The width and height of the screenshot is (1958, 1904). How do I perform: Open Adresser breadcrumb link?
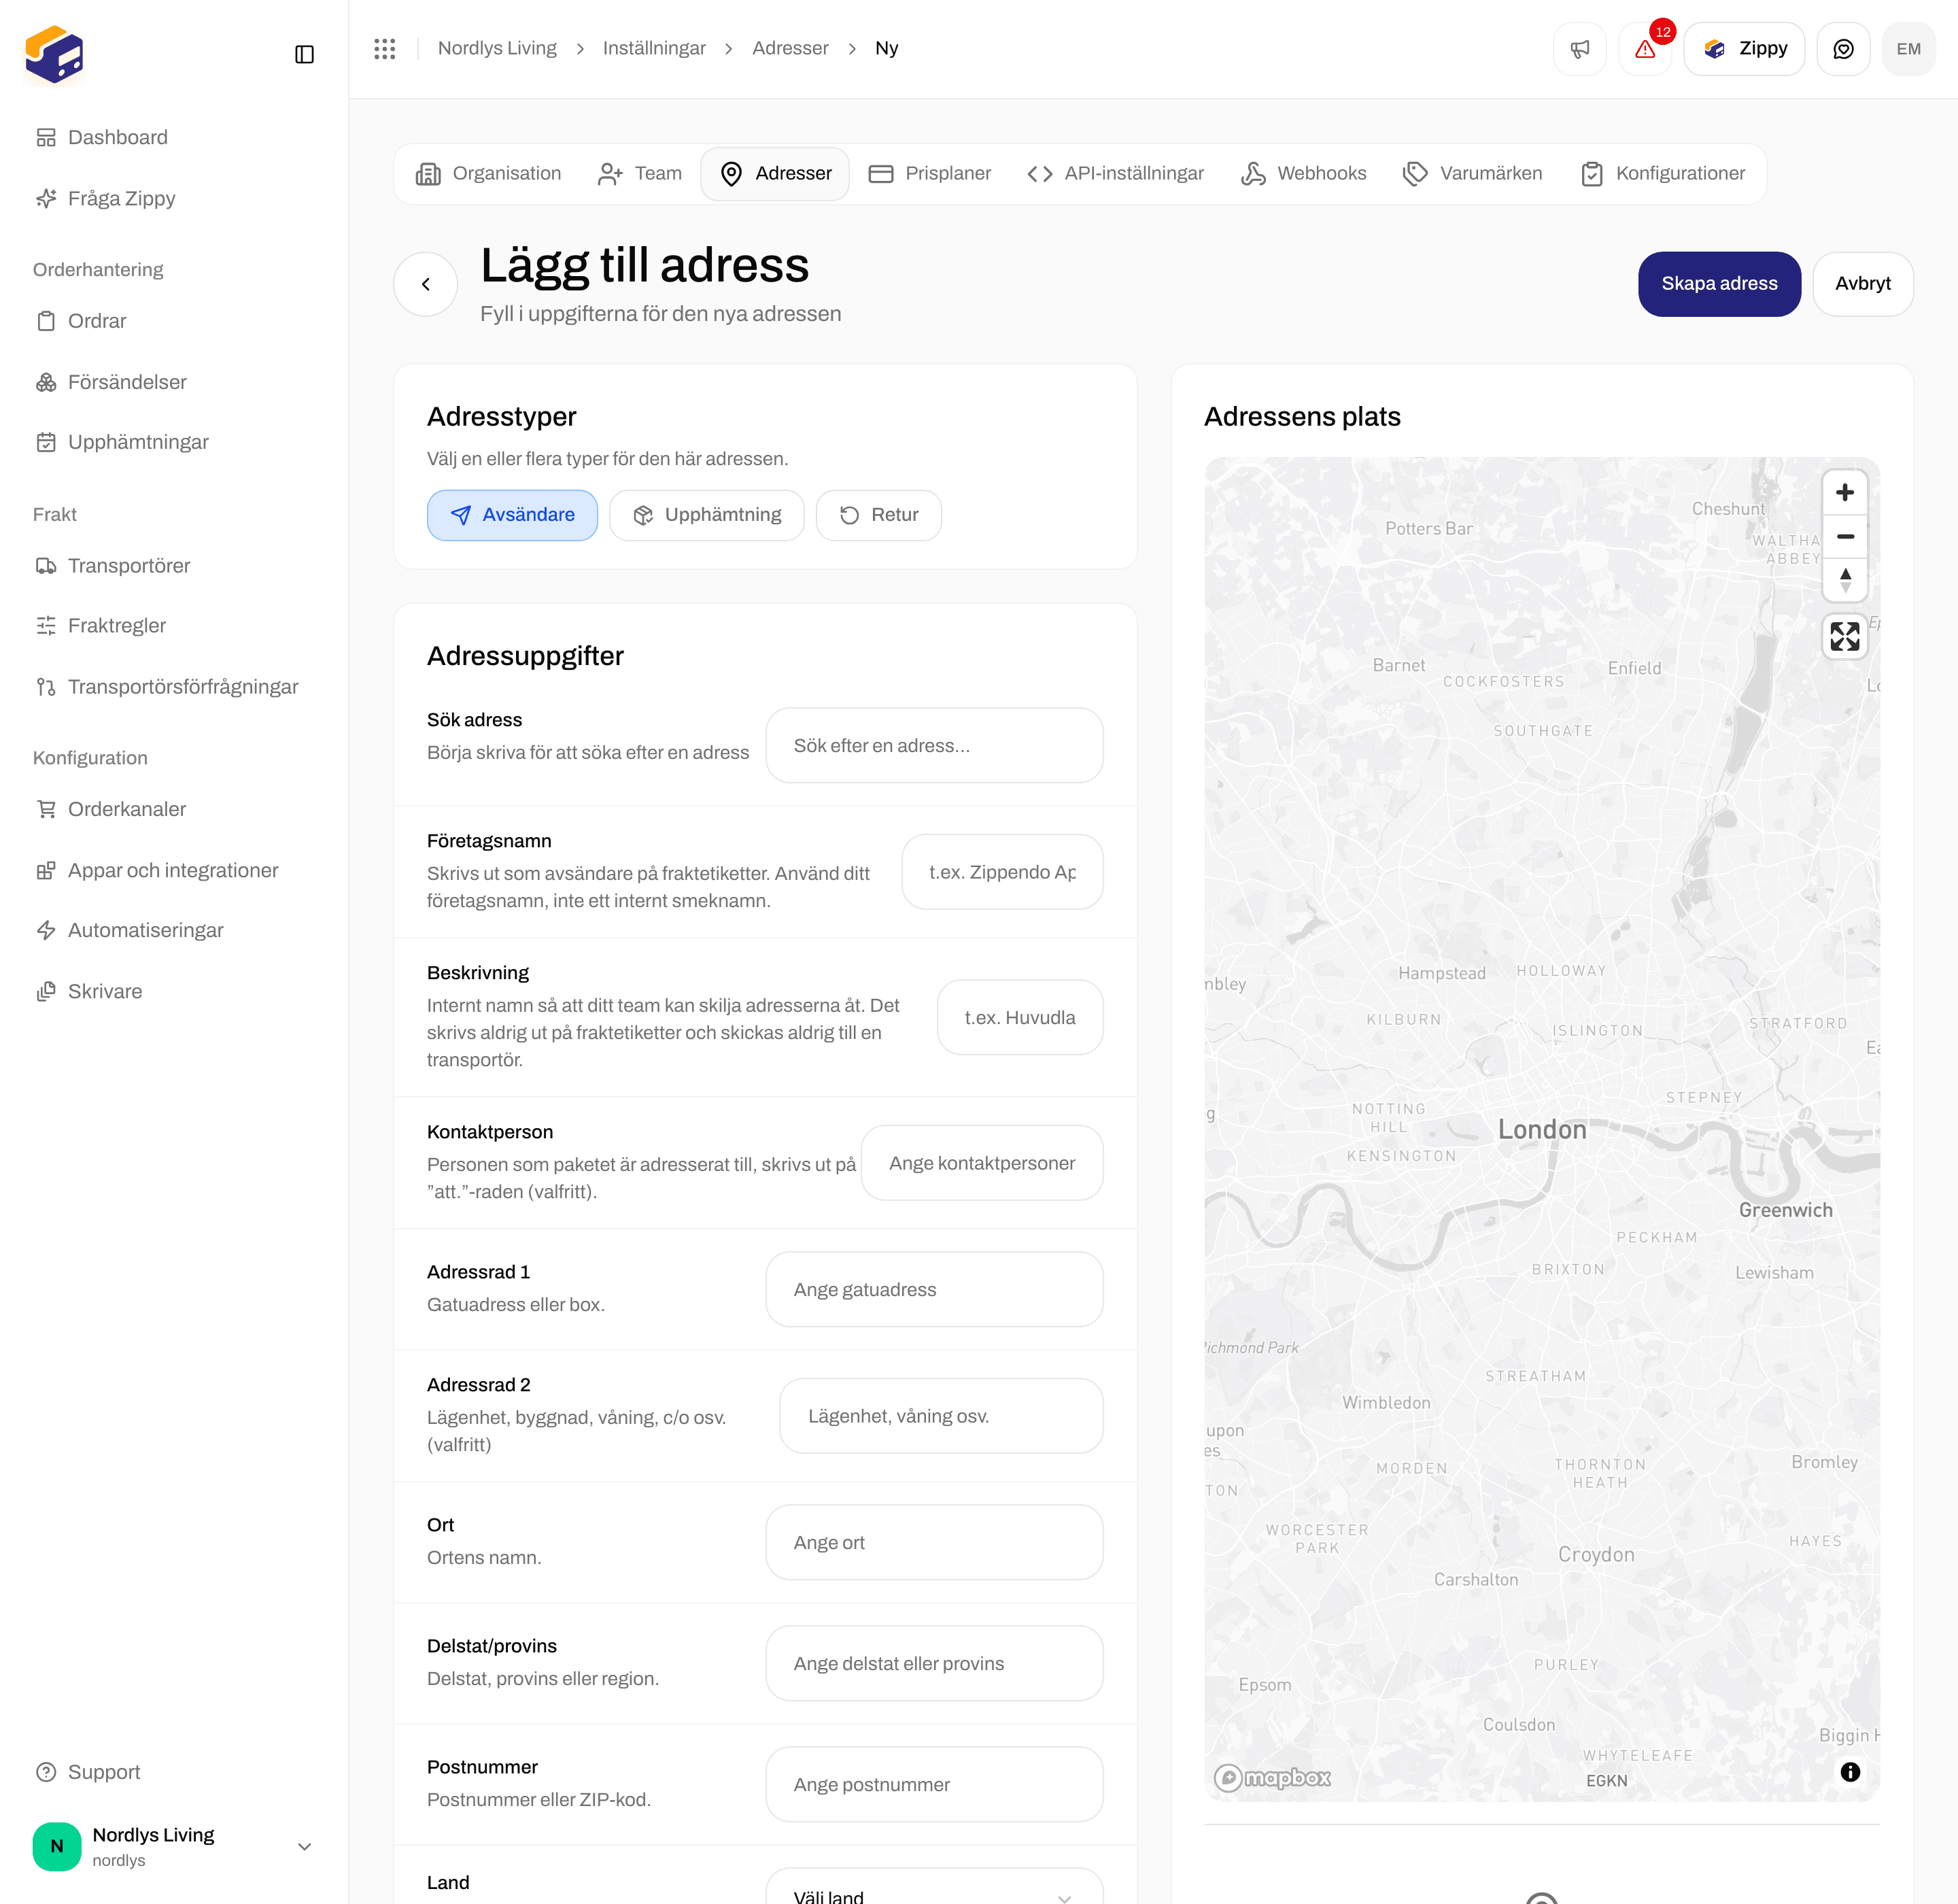[790, 48]
